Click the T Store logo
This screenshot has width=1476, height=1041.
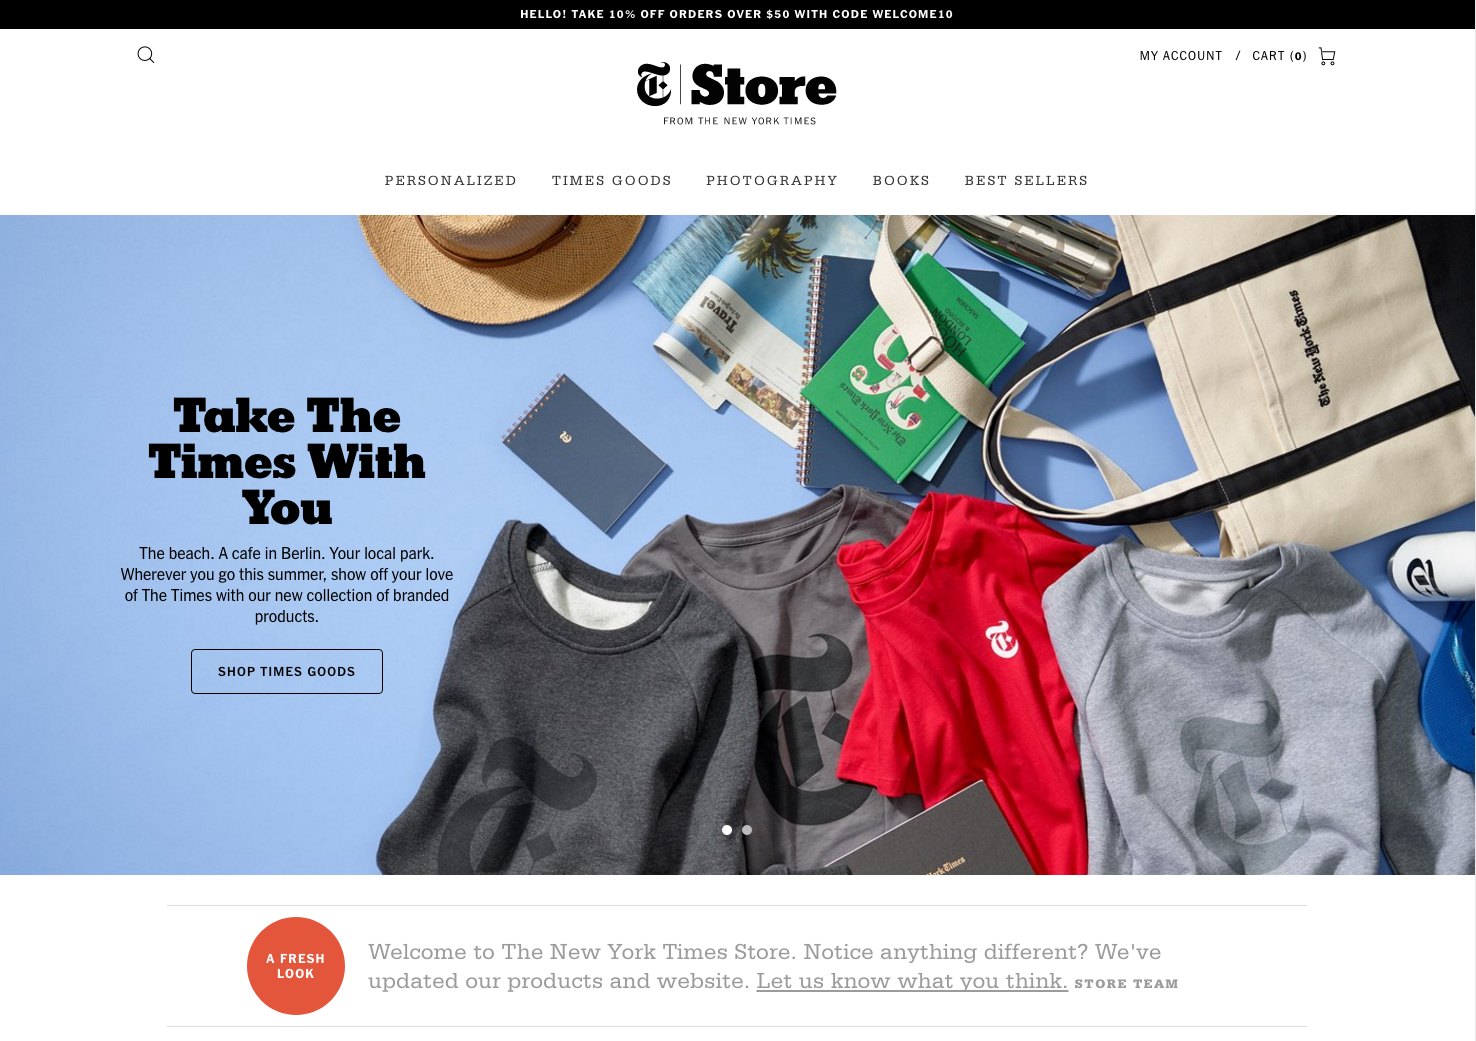(737, 85)
